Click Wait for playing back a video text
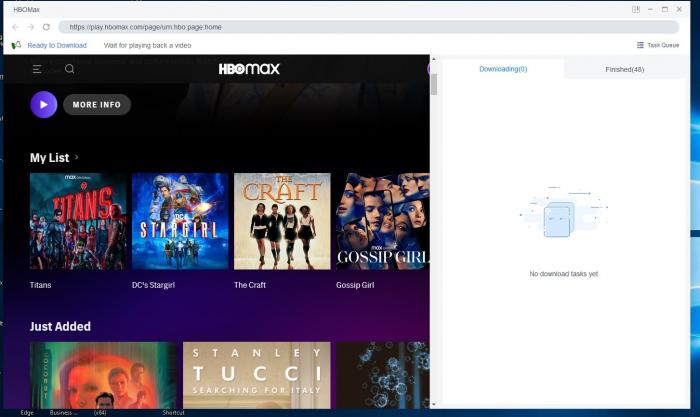This screenshot has width=700, height=417. (147, 45)
